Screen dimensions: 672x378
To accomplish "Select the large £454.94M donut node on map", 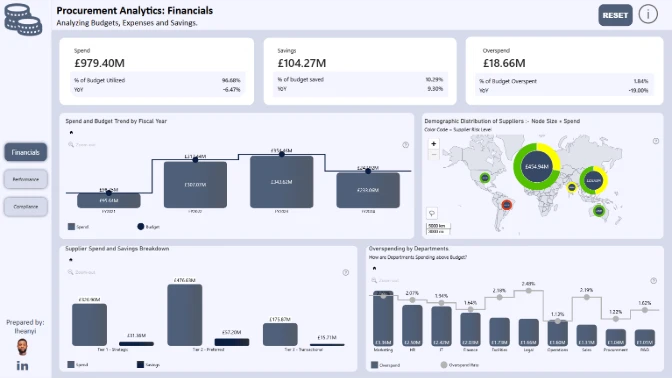I will 537,166.
